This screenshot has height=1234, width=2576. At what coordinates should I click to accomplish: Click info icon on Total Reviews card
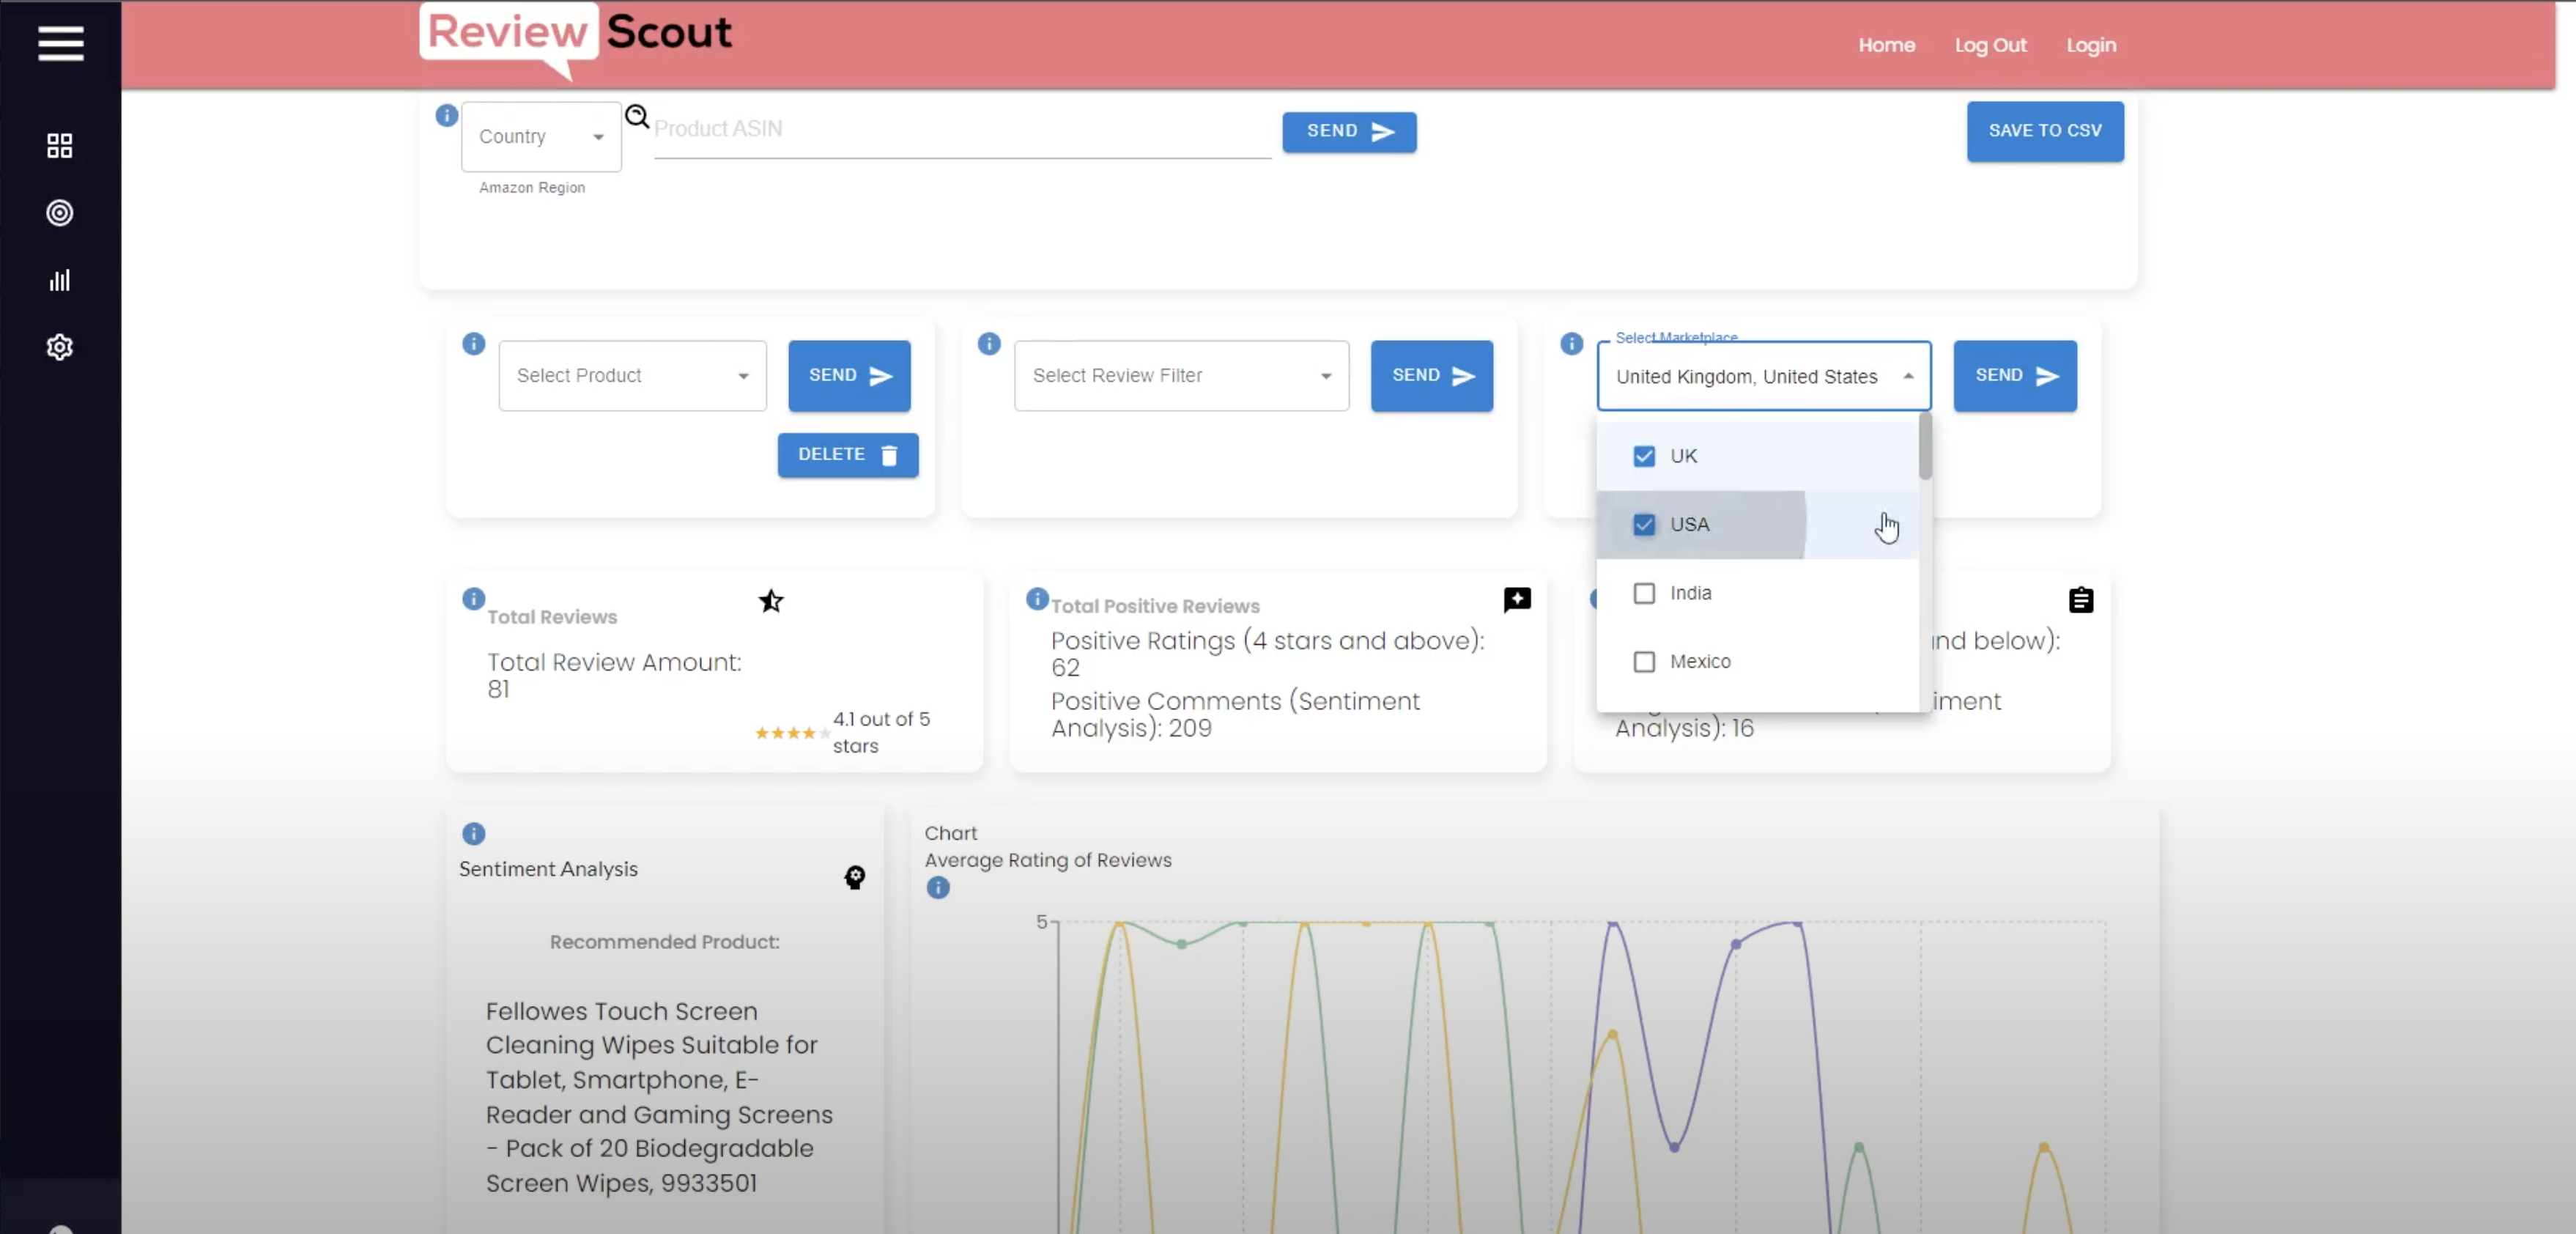pyautogui.click(x=474, y=599)
